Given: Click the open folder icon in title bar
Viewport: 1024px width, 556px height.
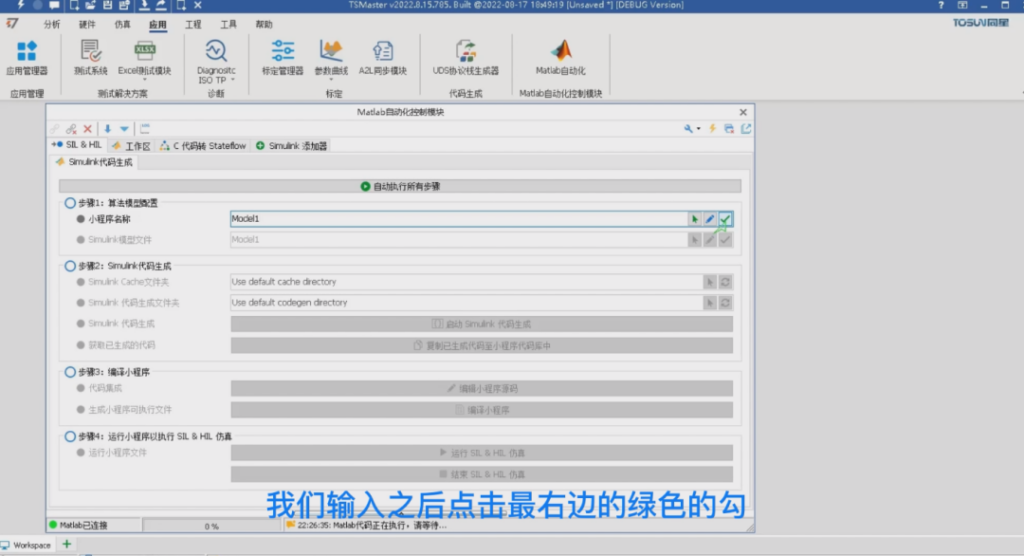Looking at the screenshot, I should (x=90, y=5).
